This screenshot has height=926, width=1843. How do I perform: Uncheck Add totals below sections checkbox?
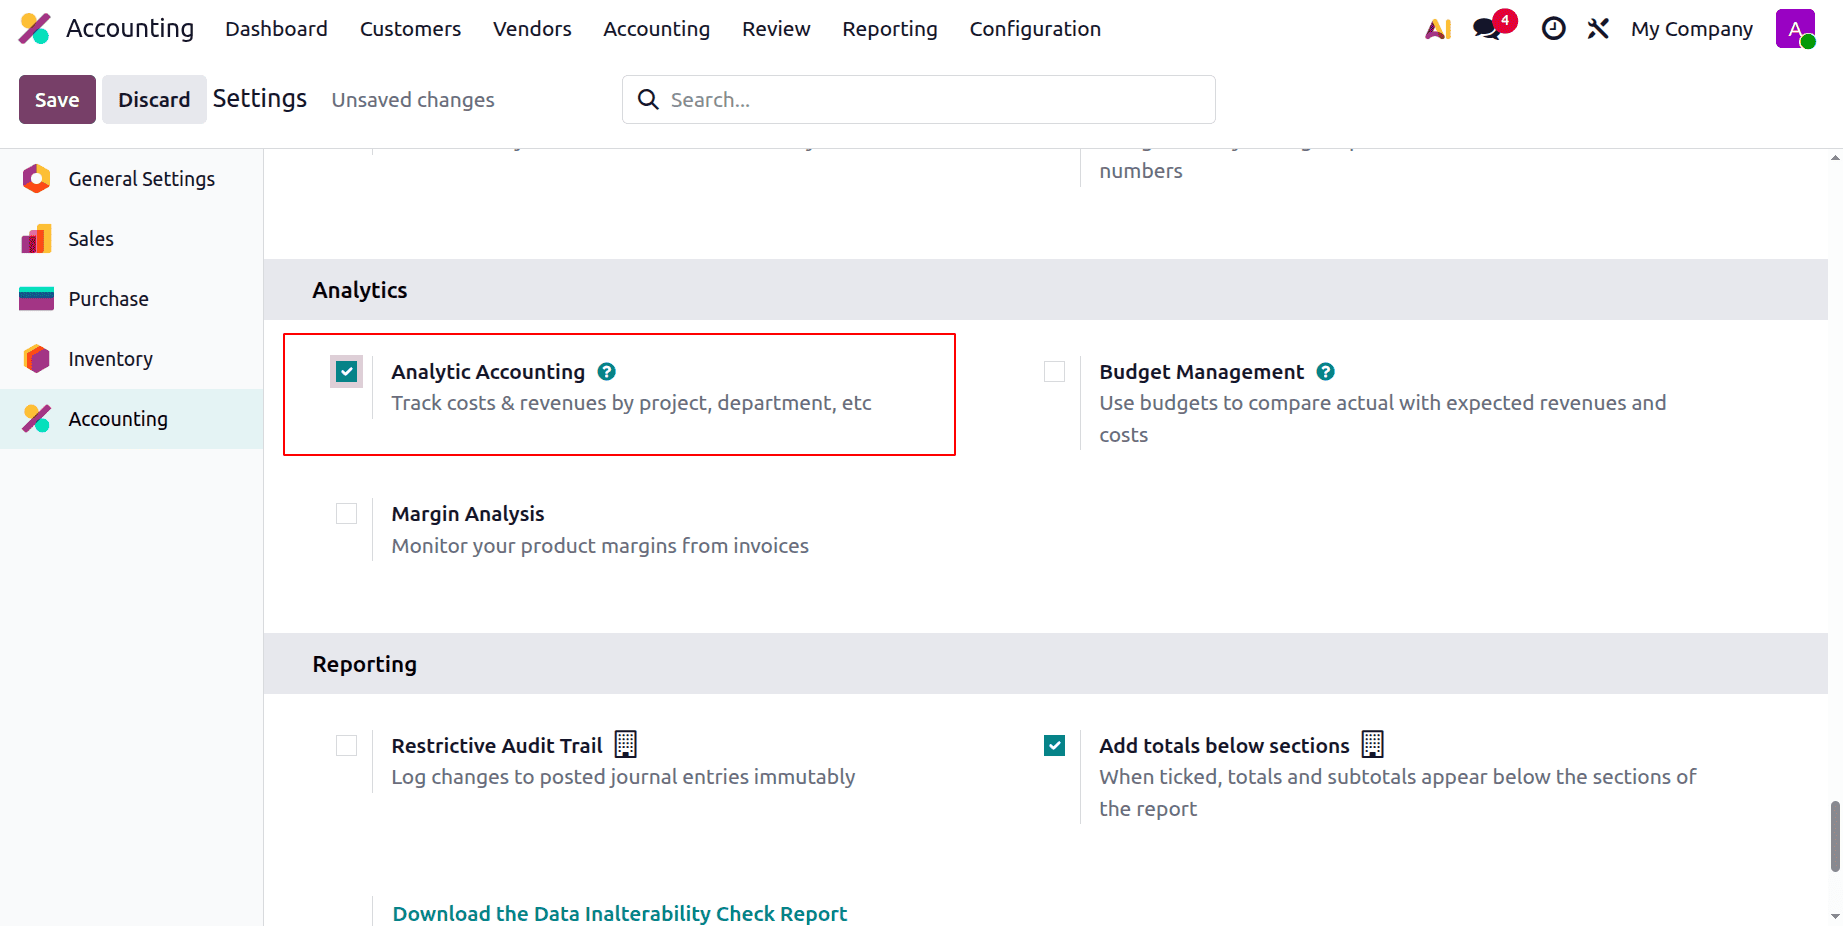(1055, 746)
